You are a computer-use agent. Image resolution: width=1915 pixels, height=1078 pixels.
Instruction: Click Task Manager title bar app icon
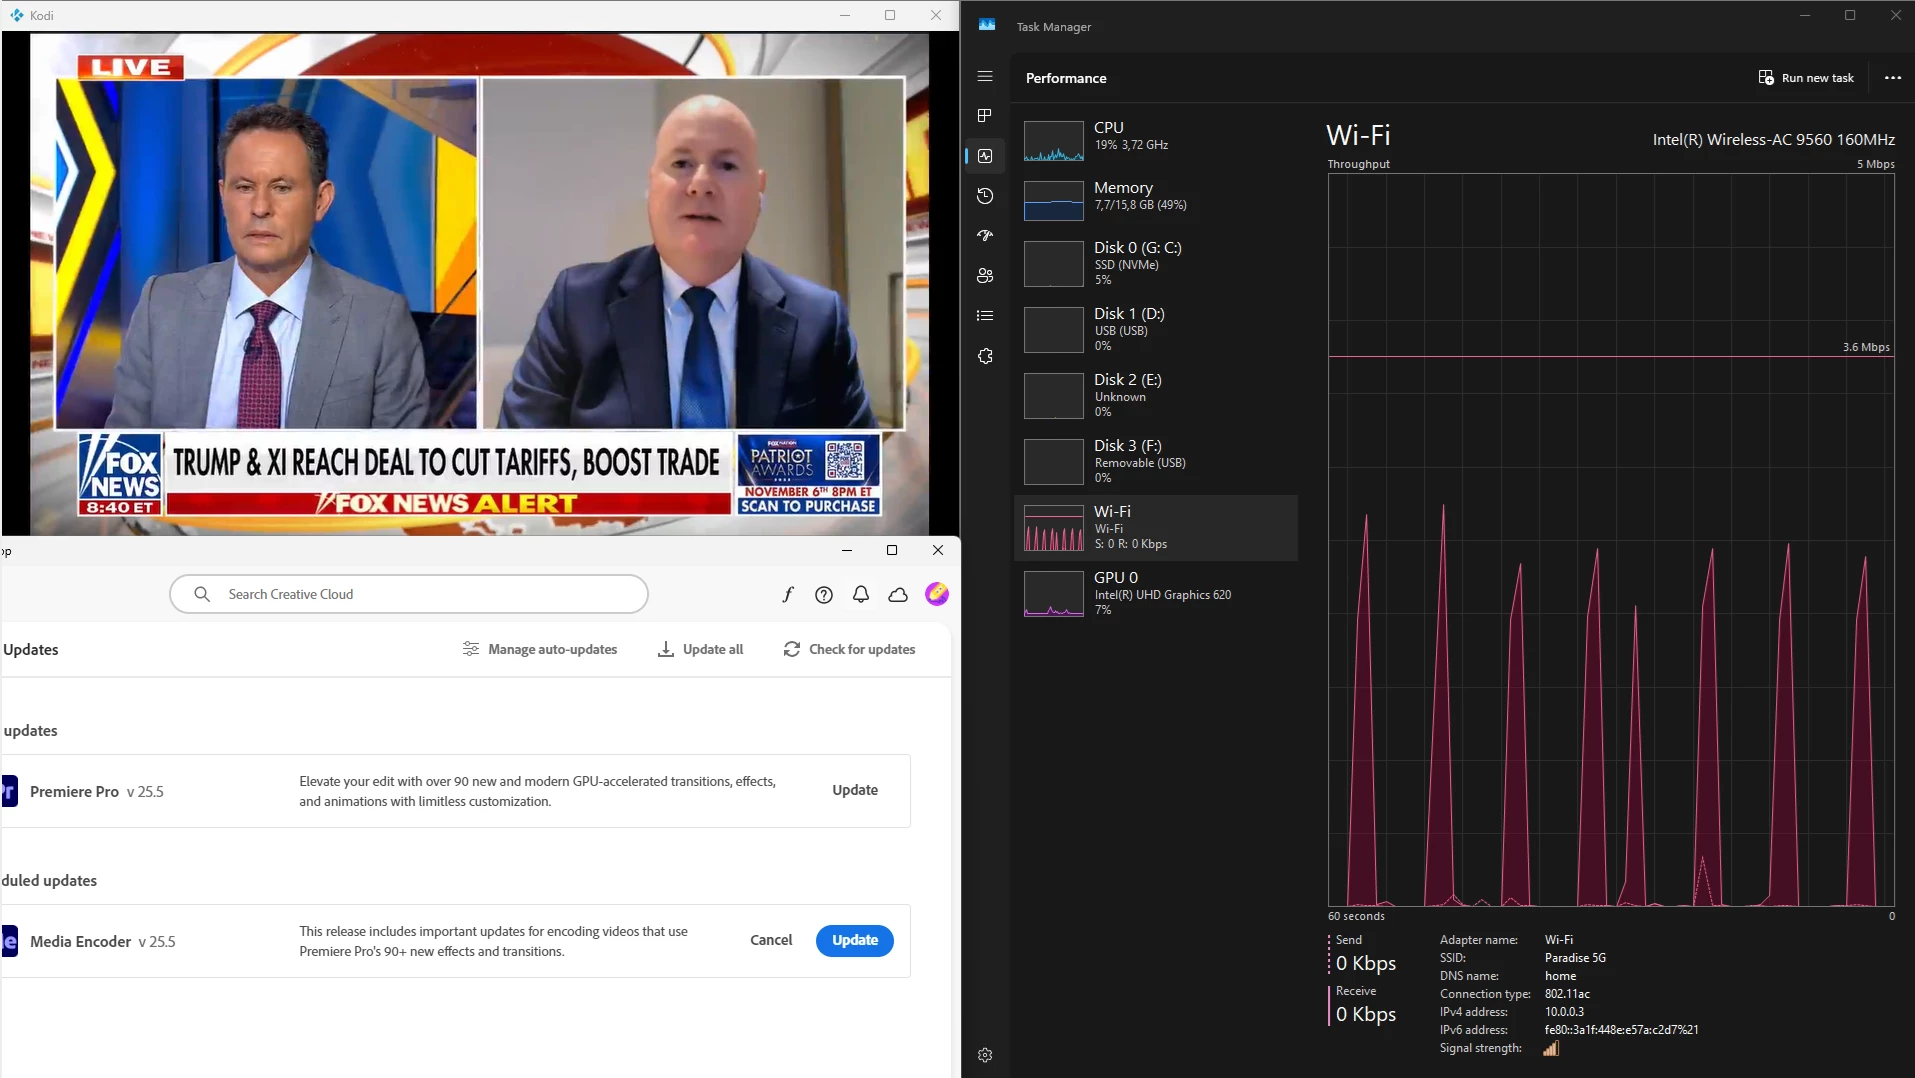pyautogui.click(x=987, y=25)
